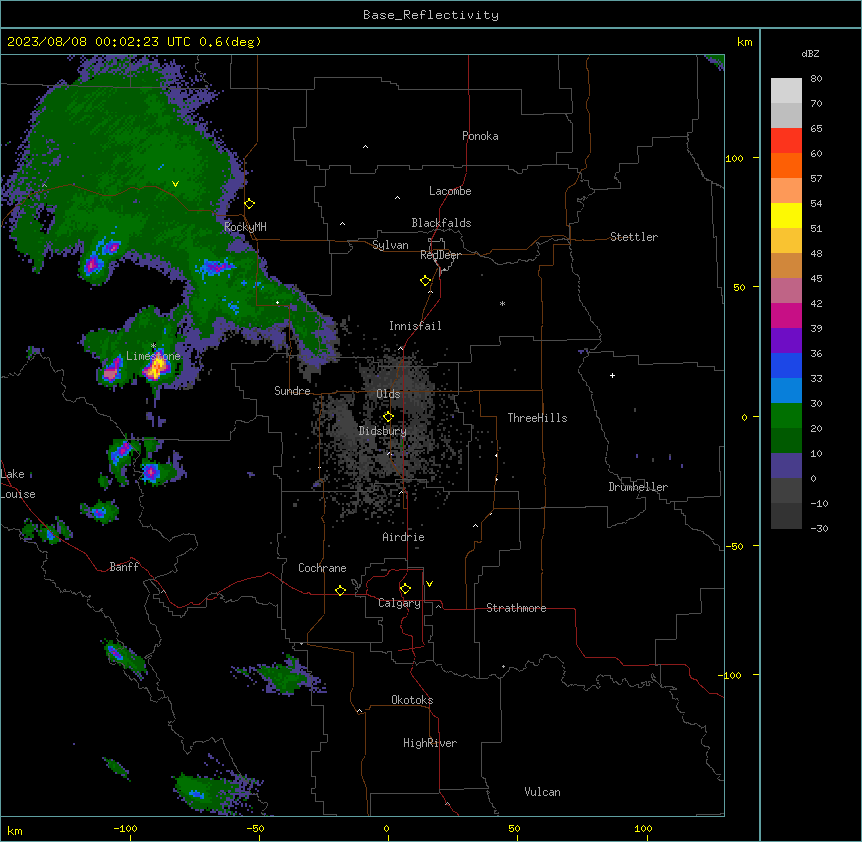Image resolution: width=862 pixels, height=842 pixels.
Task: Click the rain patch west of Okotoks
Action: click(x=285, y=677)
